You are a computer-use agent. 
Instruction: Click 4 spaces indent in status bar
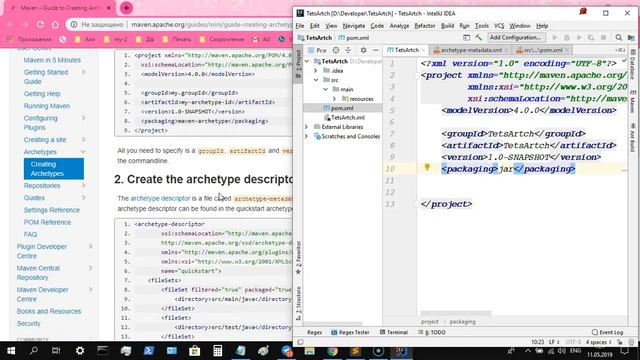599,342
